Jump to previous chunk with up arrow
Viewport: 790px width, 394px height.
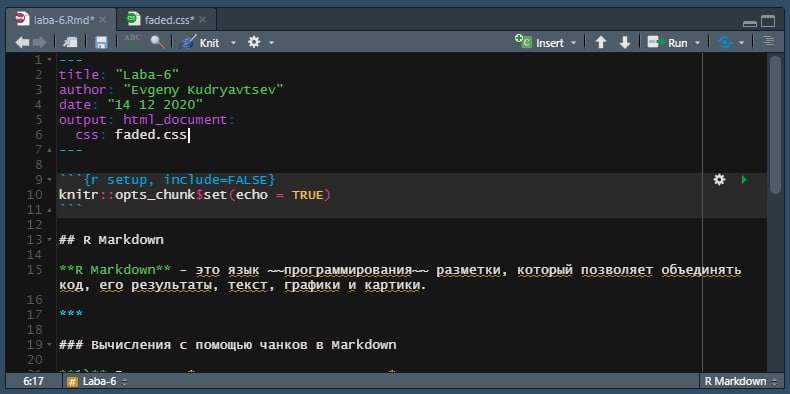[601, 43]
